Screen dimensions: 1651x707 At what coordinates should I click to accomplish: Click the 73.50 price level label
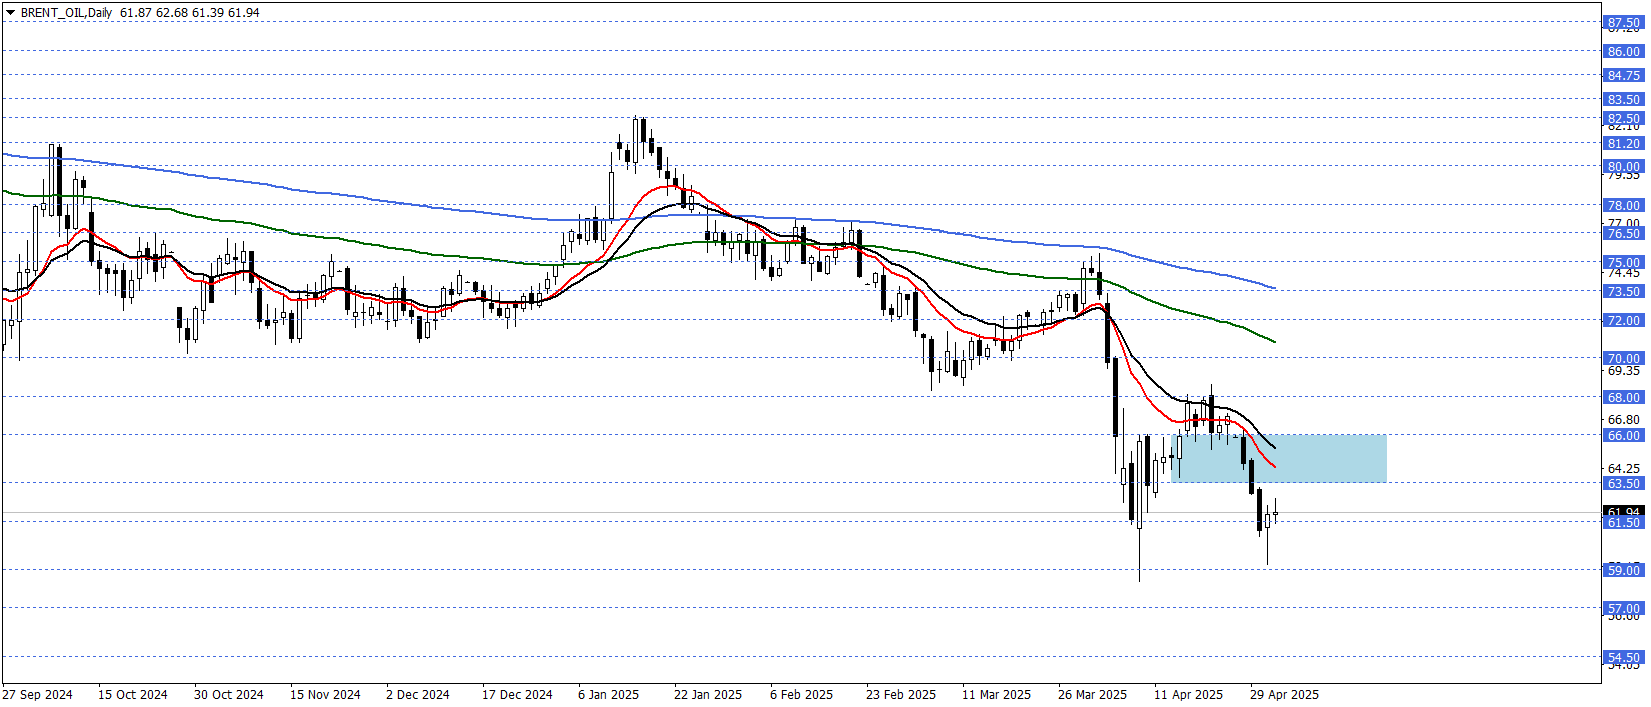tap(1624, 291)
